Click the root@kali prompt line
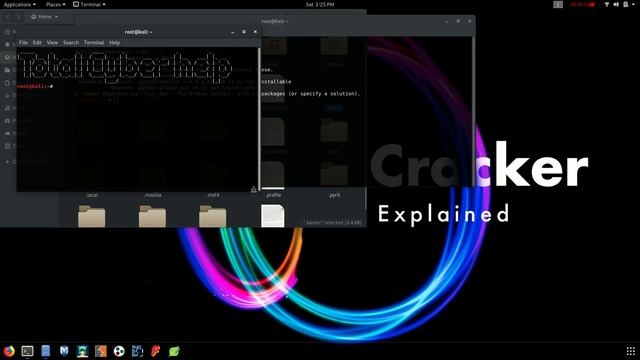 35,86
